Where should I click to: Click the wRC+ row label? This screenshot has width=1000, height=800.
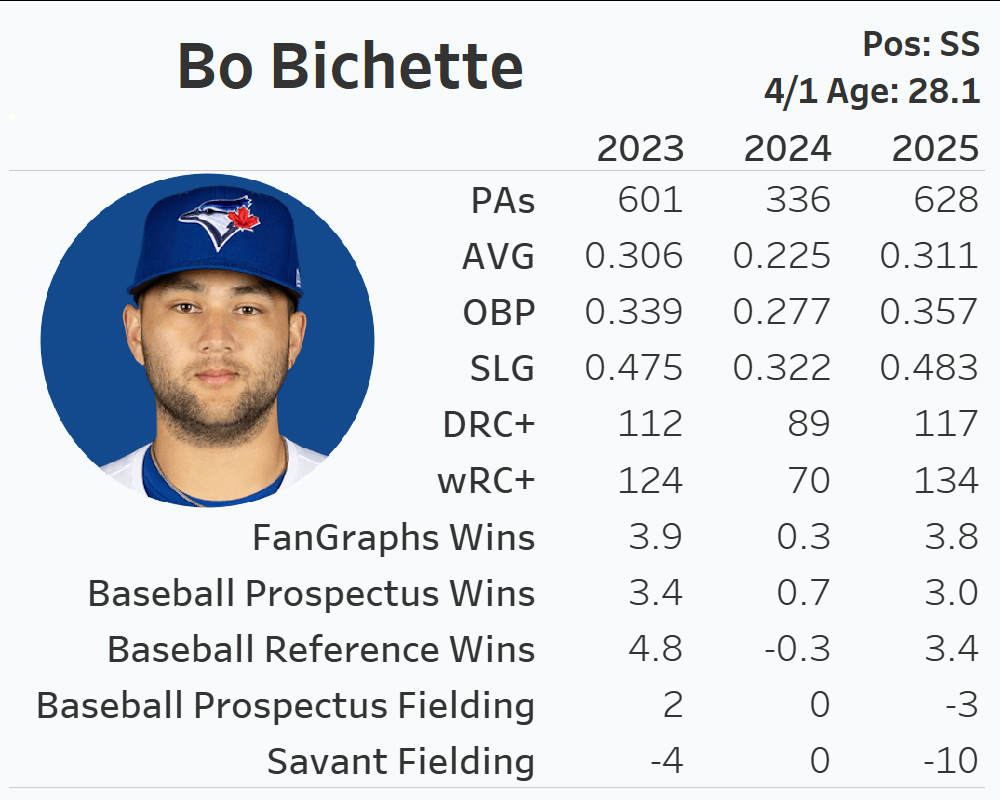pos(486,481)
